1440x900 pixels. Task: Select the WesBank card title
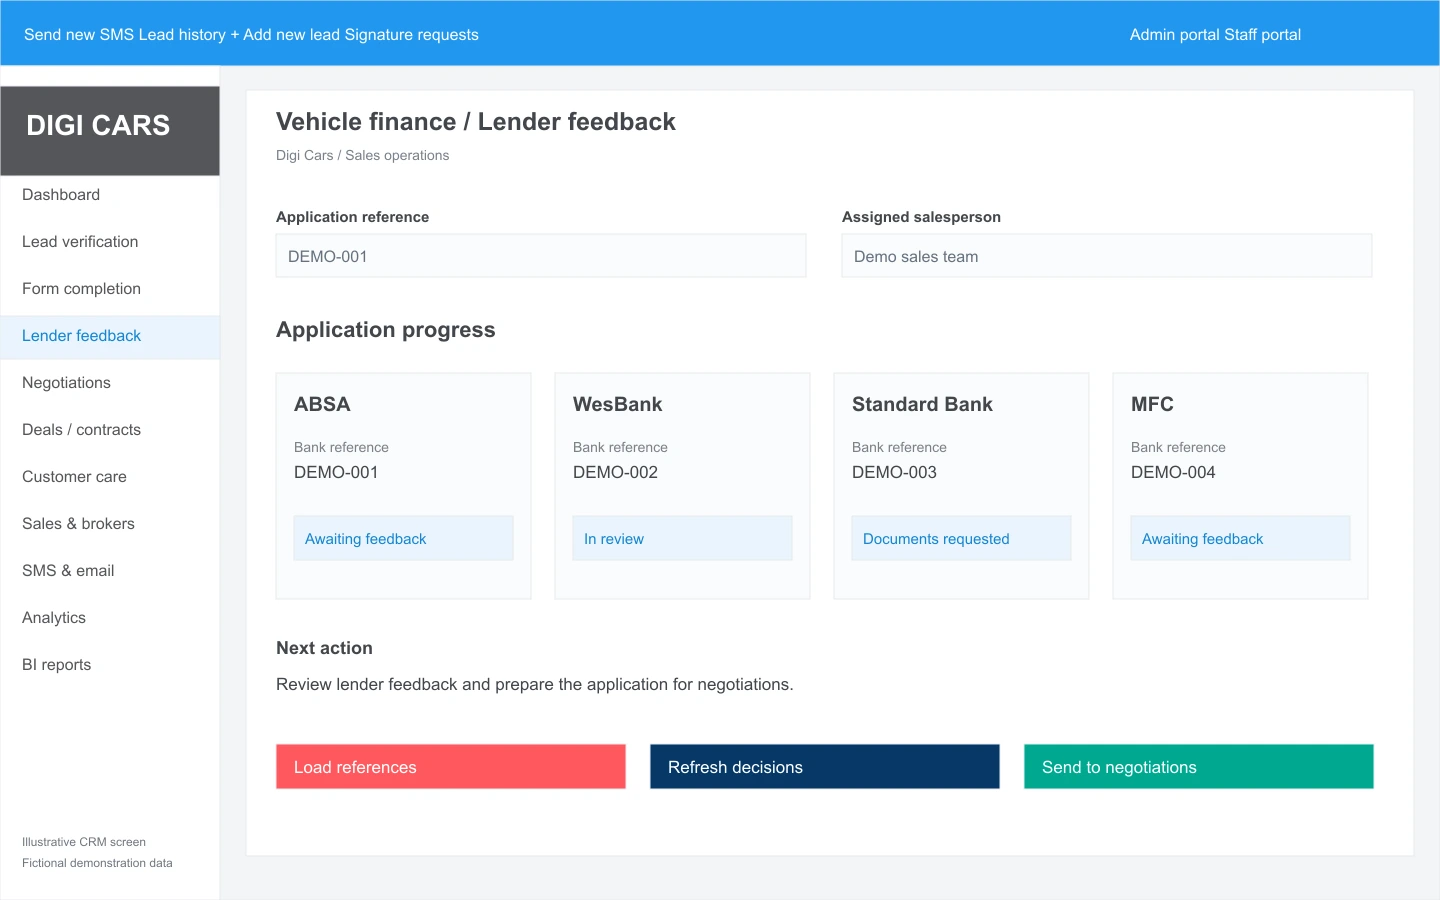pos(617,404)
